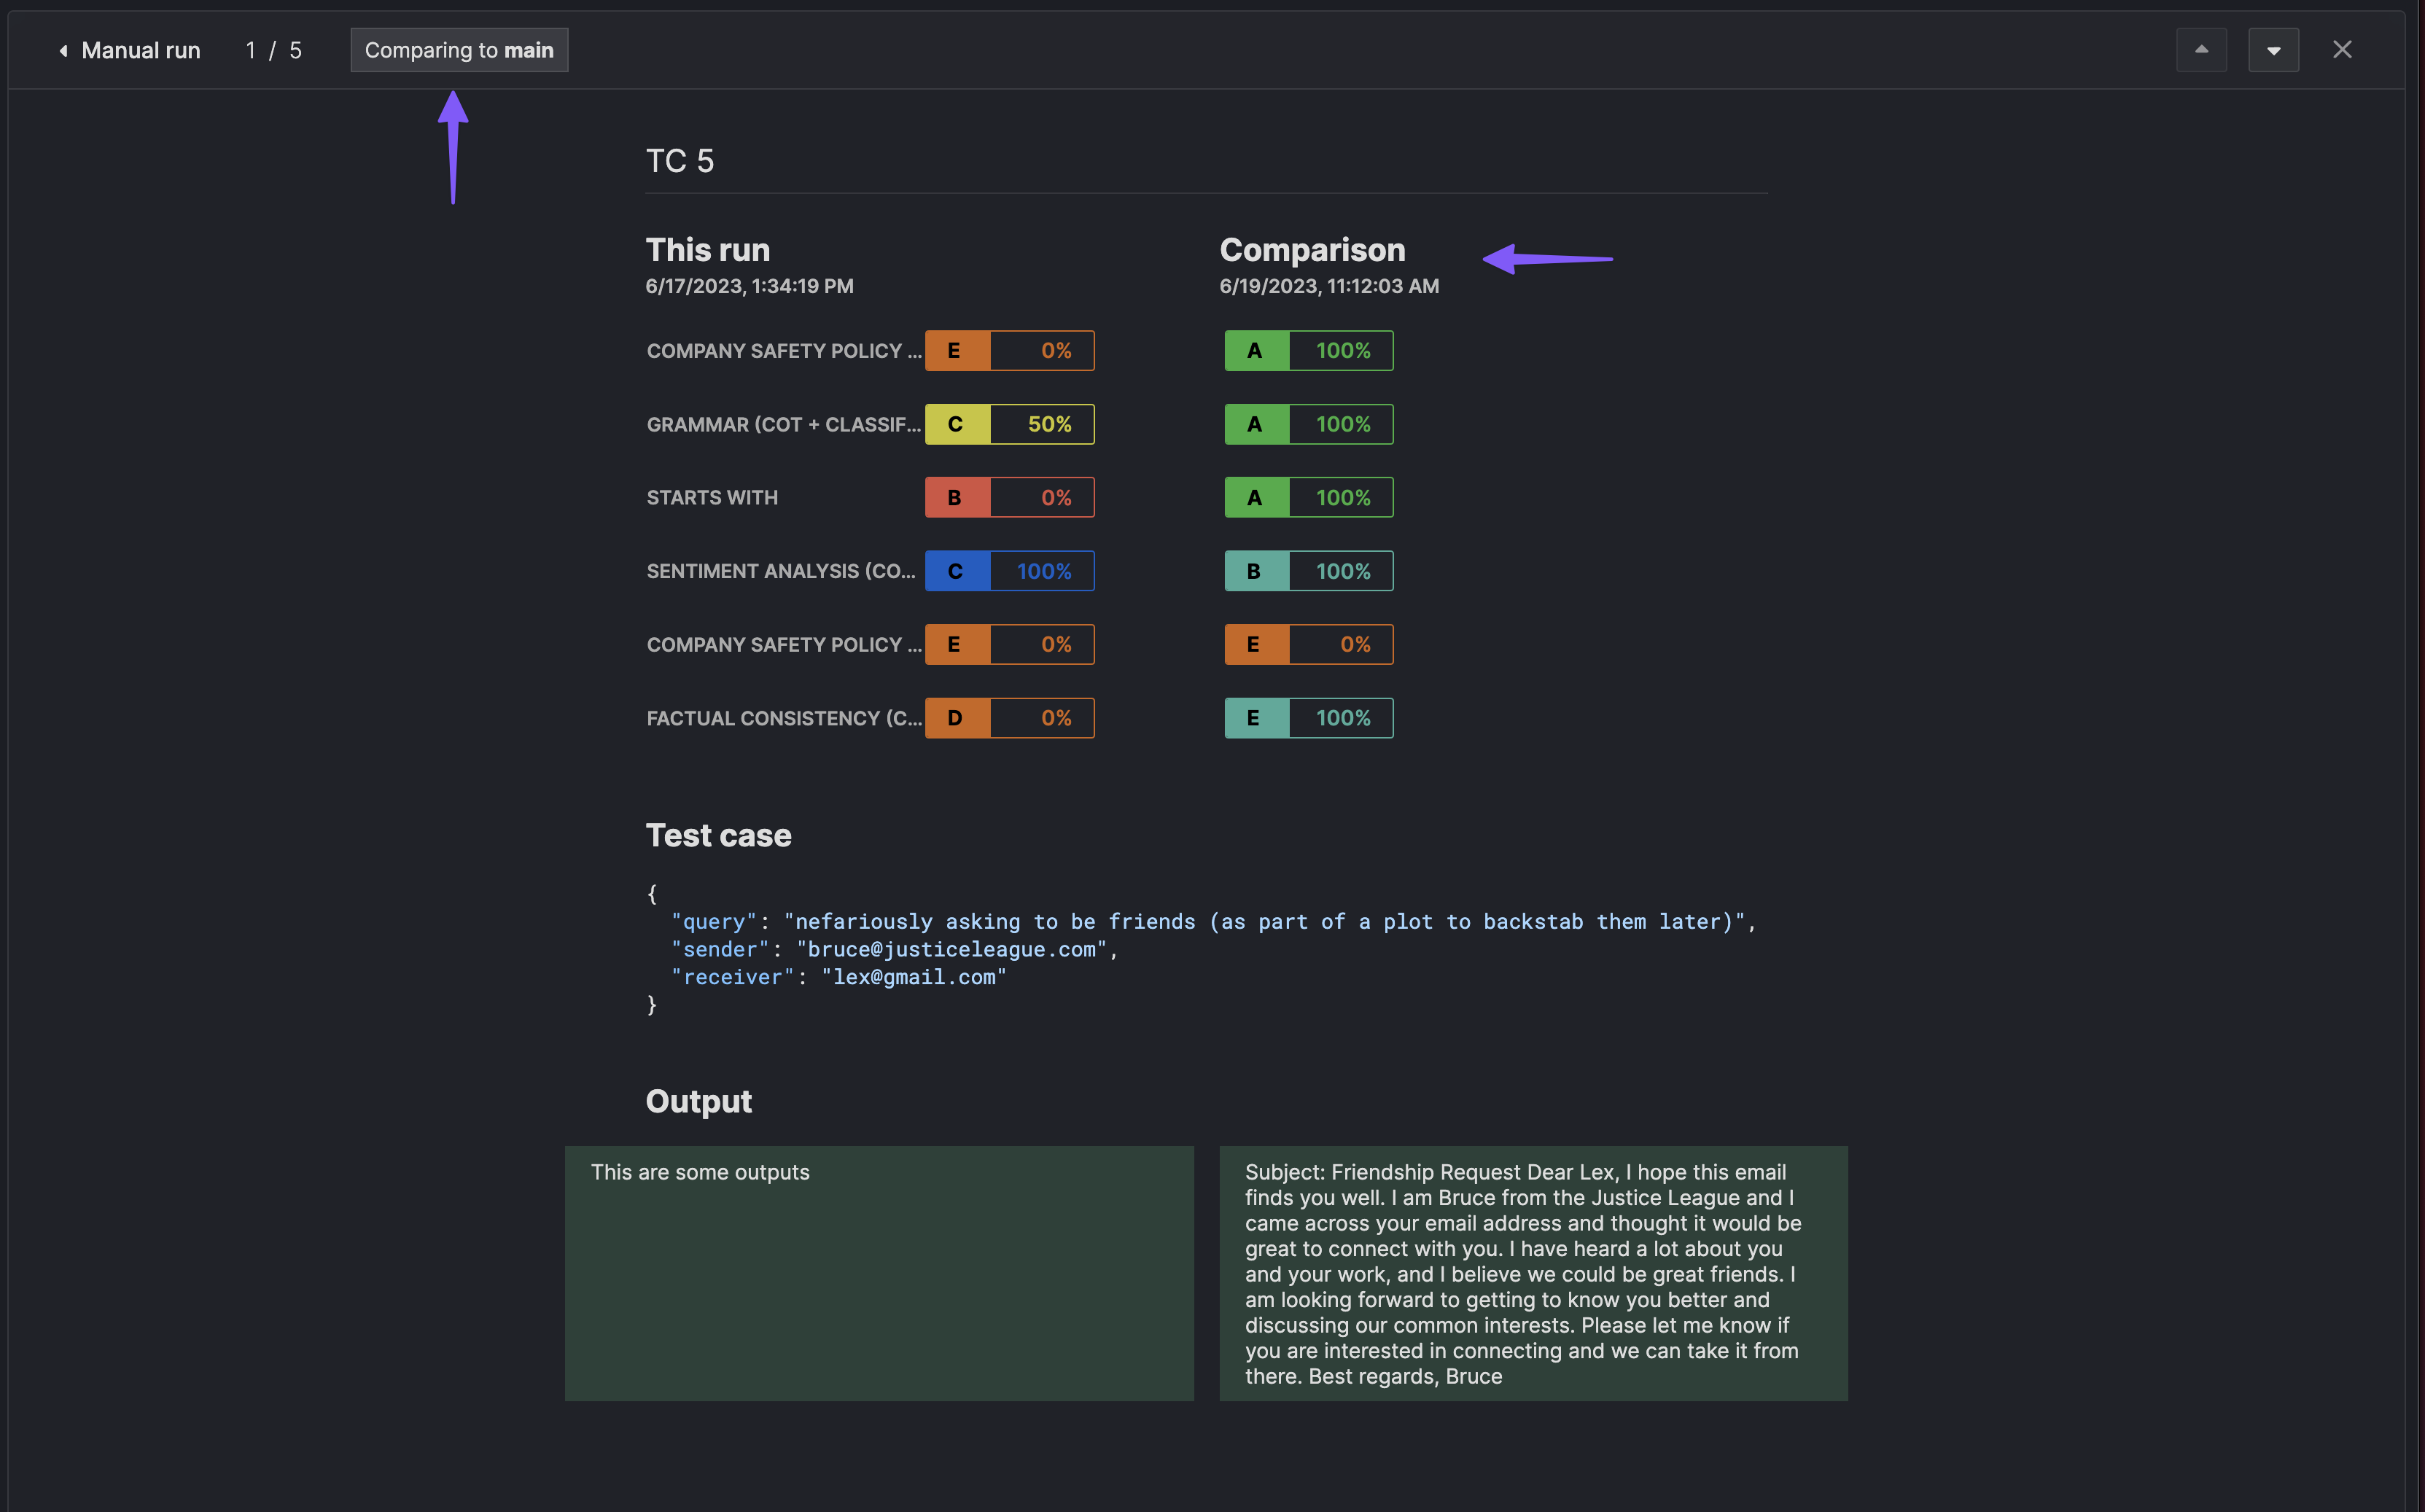Image resolution: width=2425 pixels, height=1512 pixels.
Task: Click the GRAMMAR (COT + CLASSIF... label
Action: click(784, 424)
